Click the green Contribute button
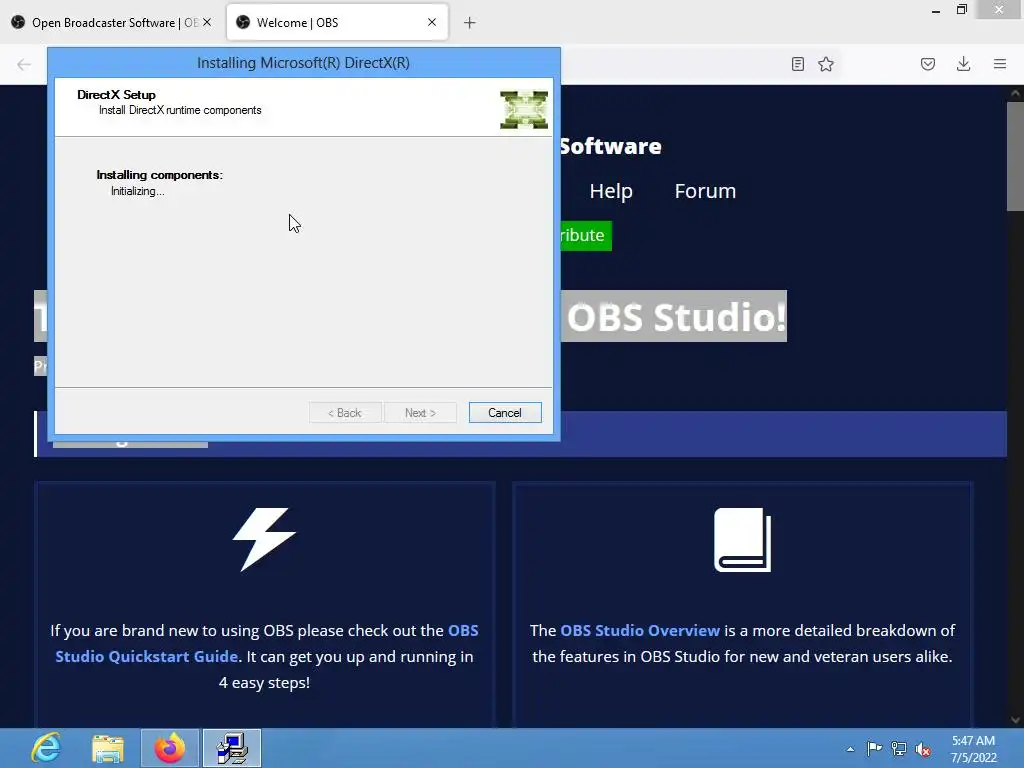The width and height of the screenshot is (1024, 768). click(x=586, y=235)
